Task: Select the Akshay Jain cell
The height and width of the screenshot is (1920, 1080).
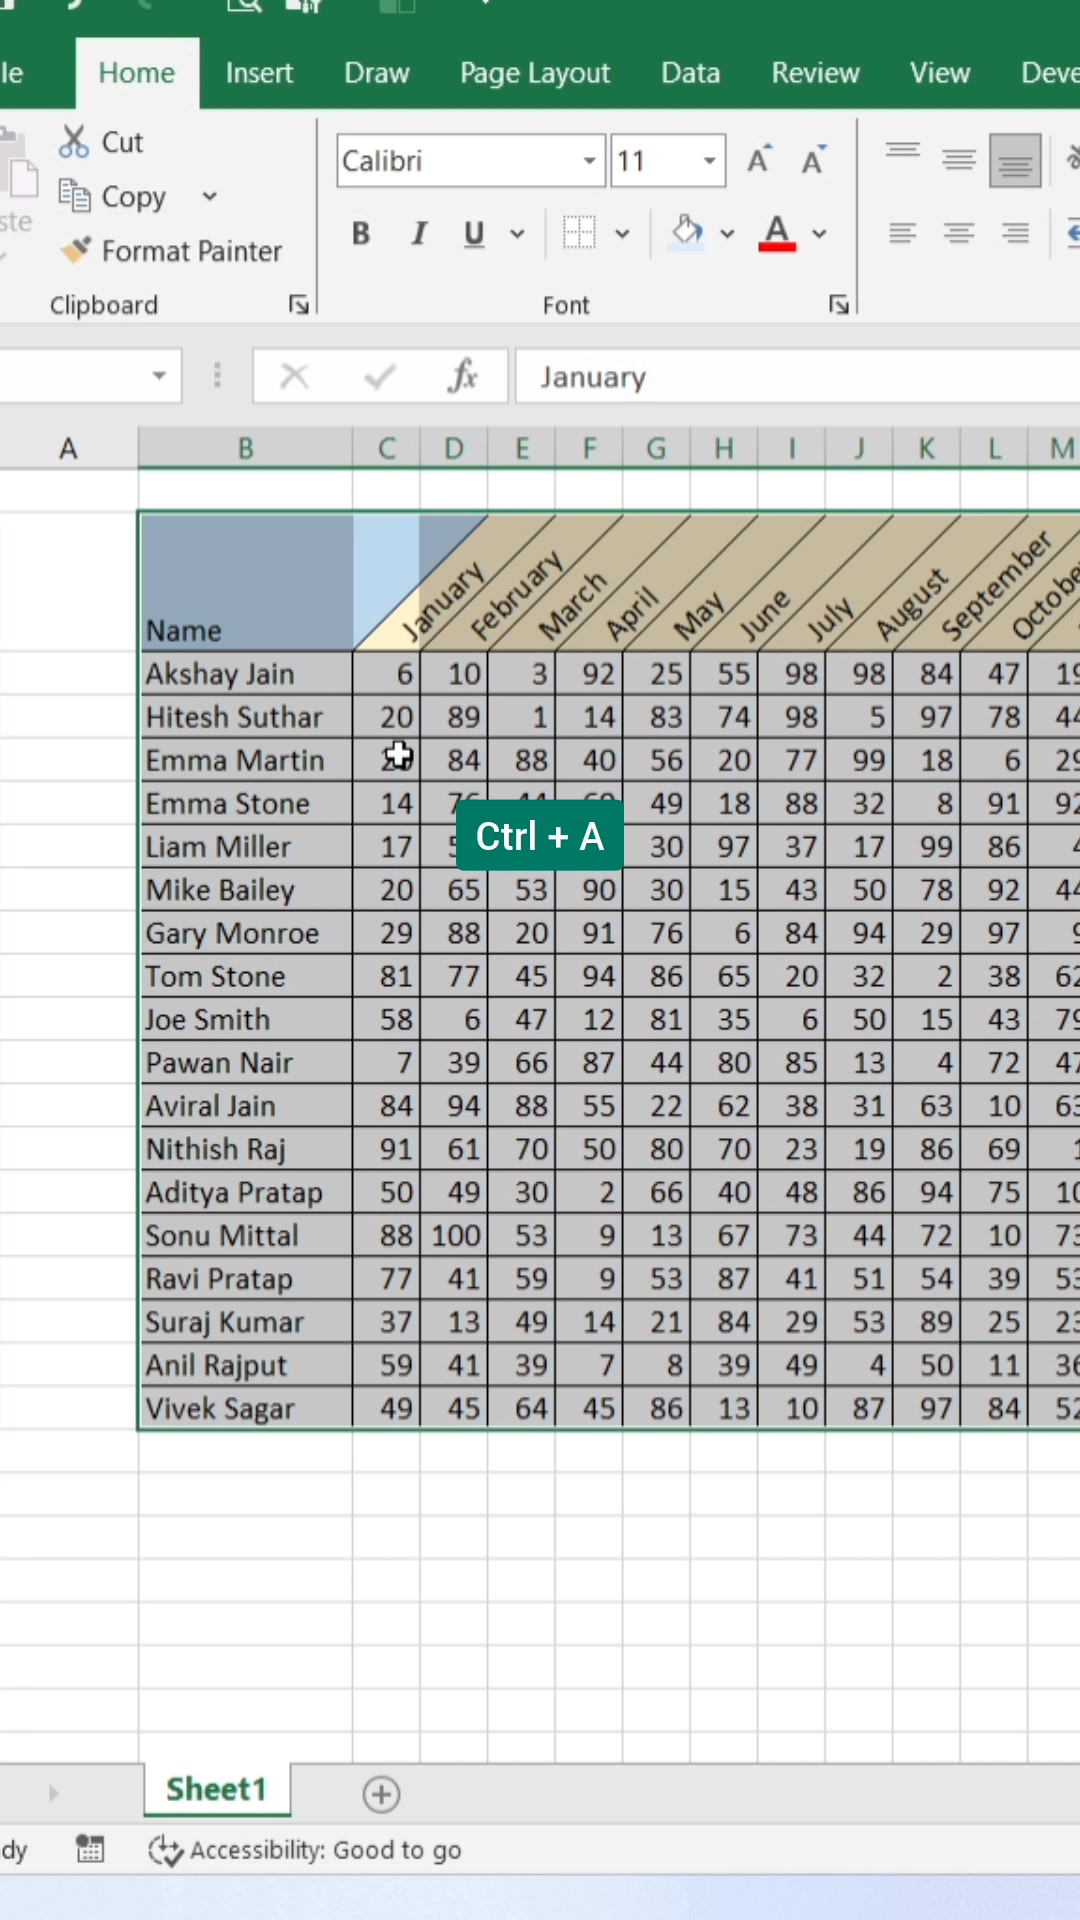Action: tap(246, 674)
